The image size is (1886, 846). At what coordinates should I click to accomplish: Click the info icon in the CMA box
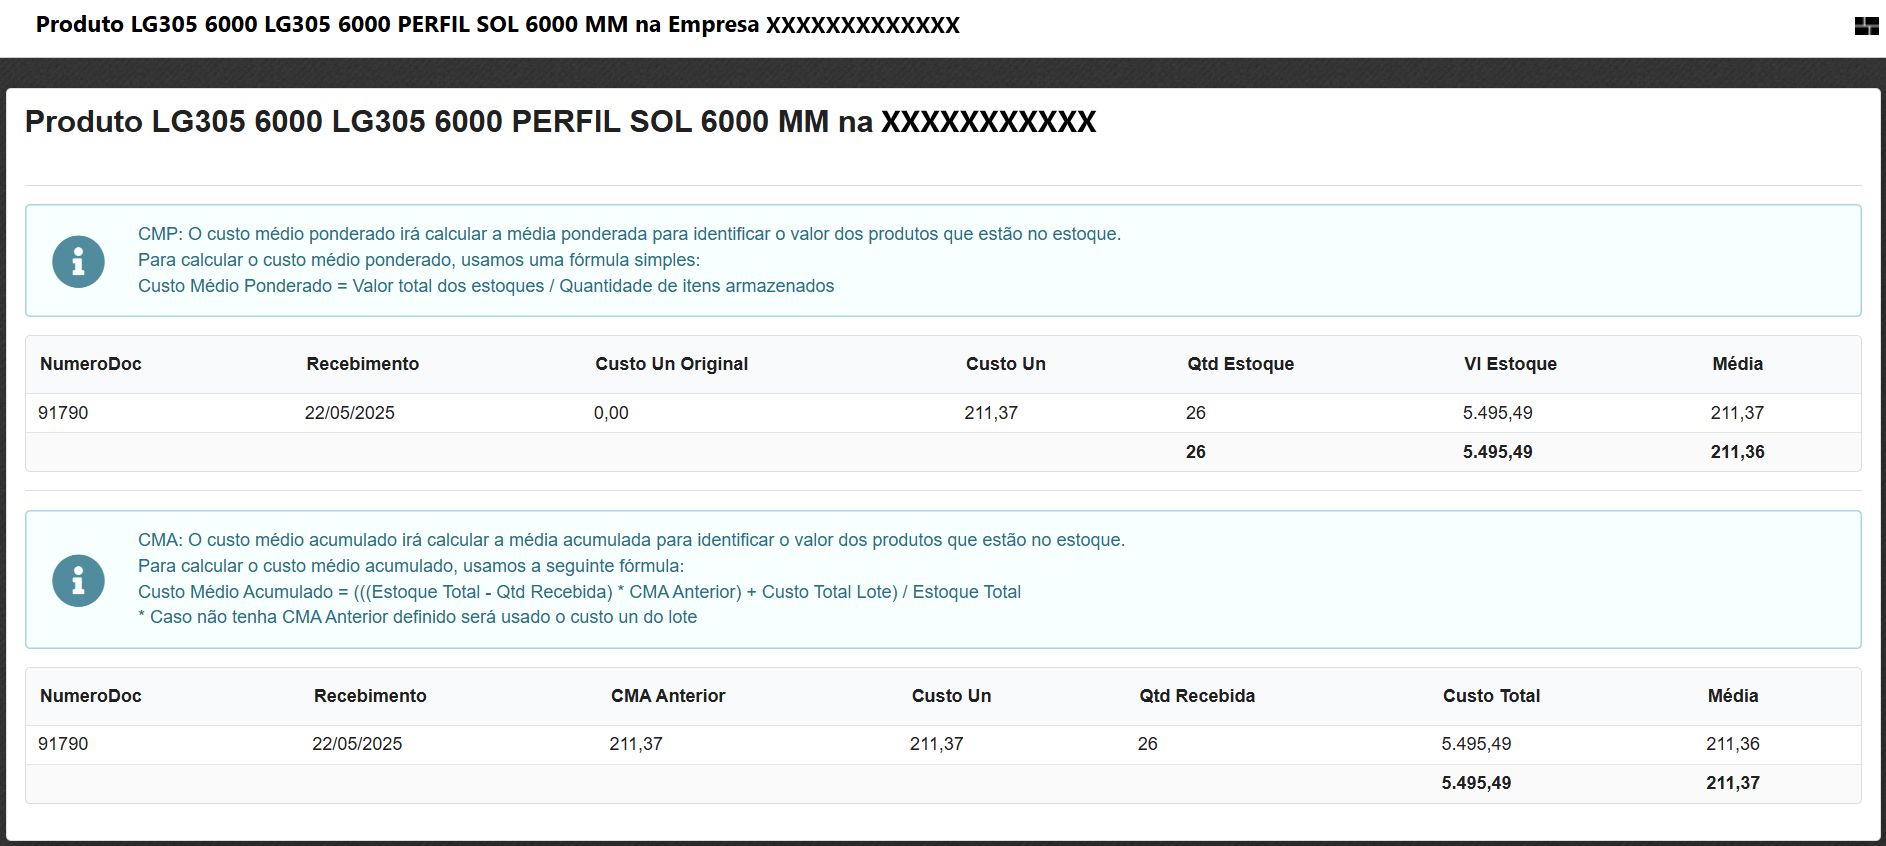pos(78,581)
